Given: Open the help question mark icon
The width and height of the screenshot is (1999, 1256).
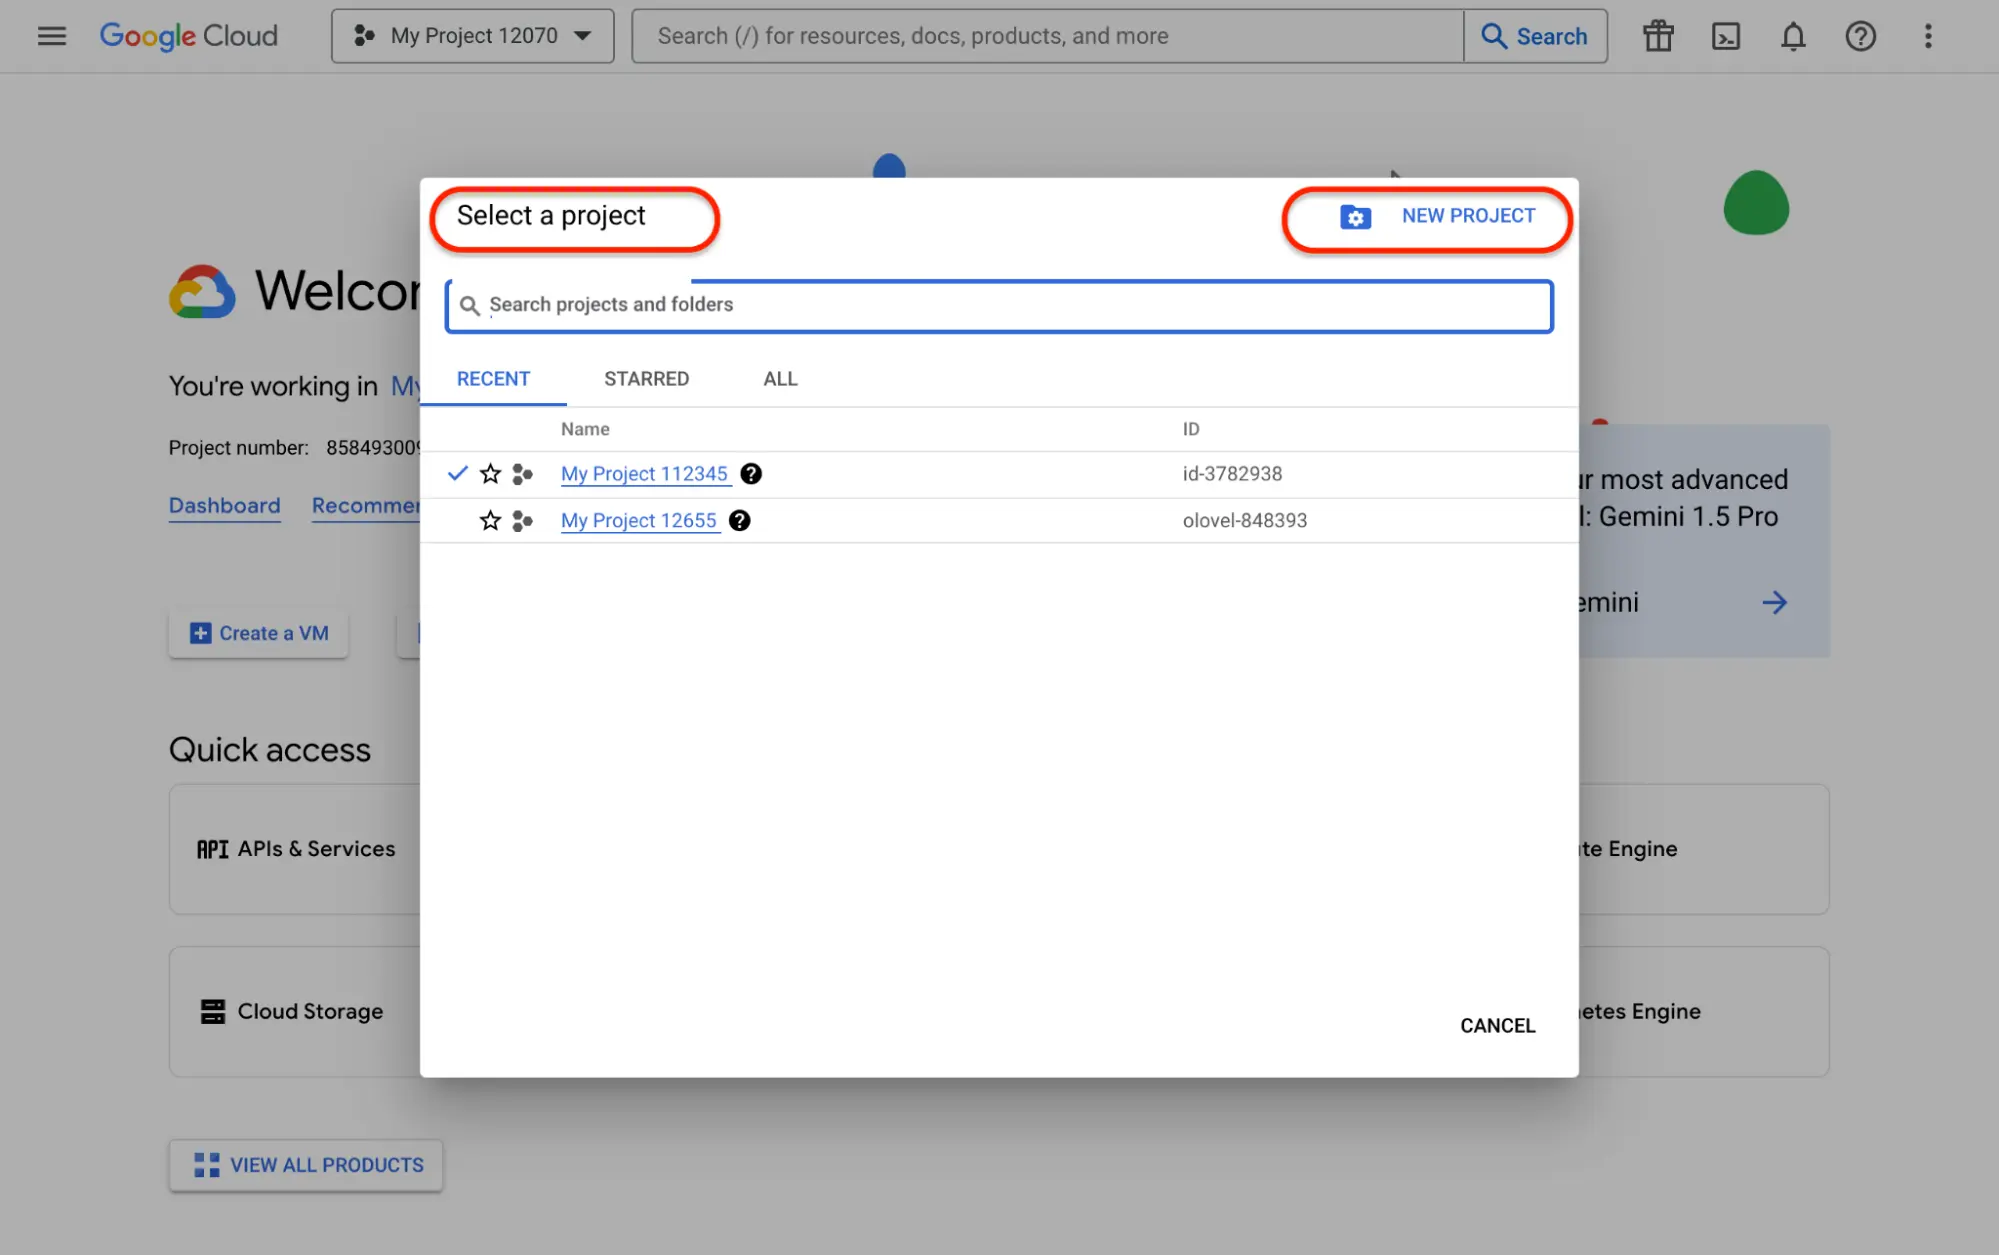Looking at the screenshot, I should tap(1860, 36).
